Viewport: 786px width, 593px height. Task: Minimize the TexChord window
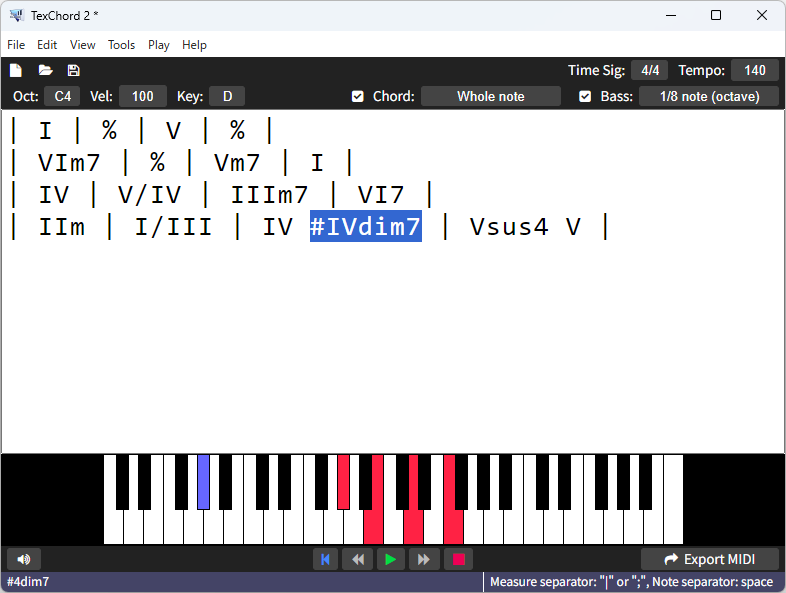671,16
